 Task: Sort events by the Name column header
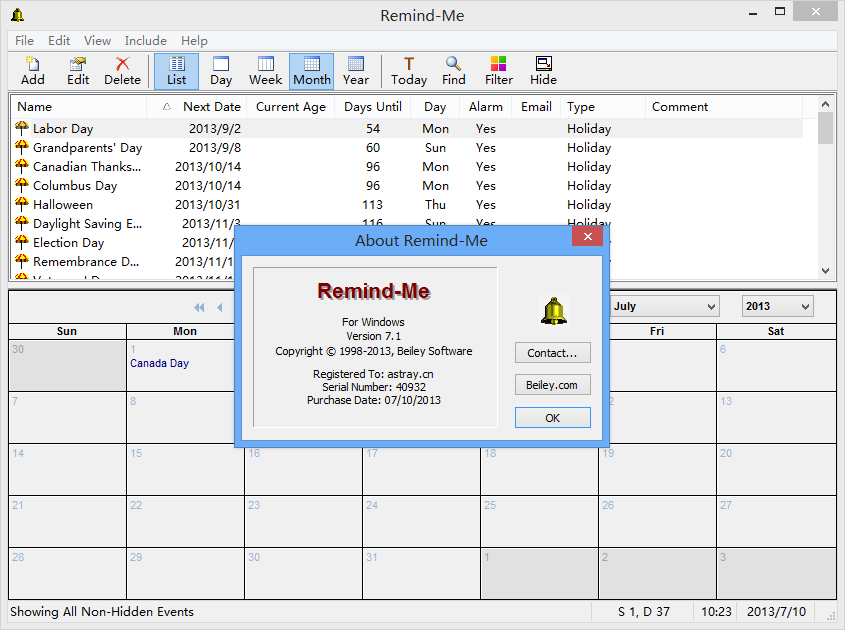pyautogui.click(x=79, y=107)
